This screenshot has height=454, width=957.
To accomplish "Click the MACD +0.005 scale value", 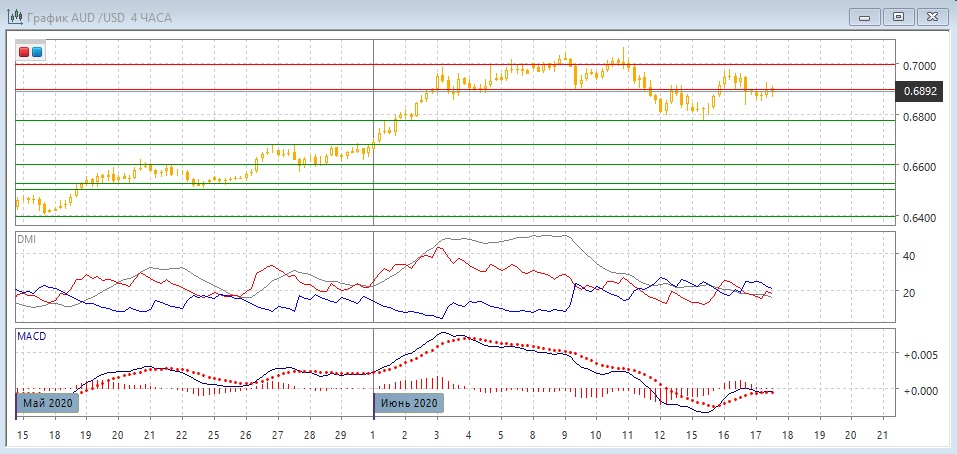I will (x=919, y=355).
